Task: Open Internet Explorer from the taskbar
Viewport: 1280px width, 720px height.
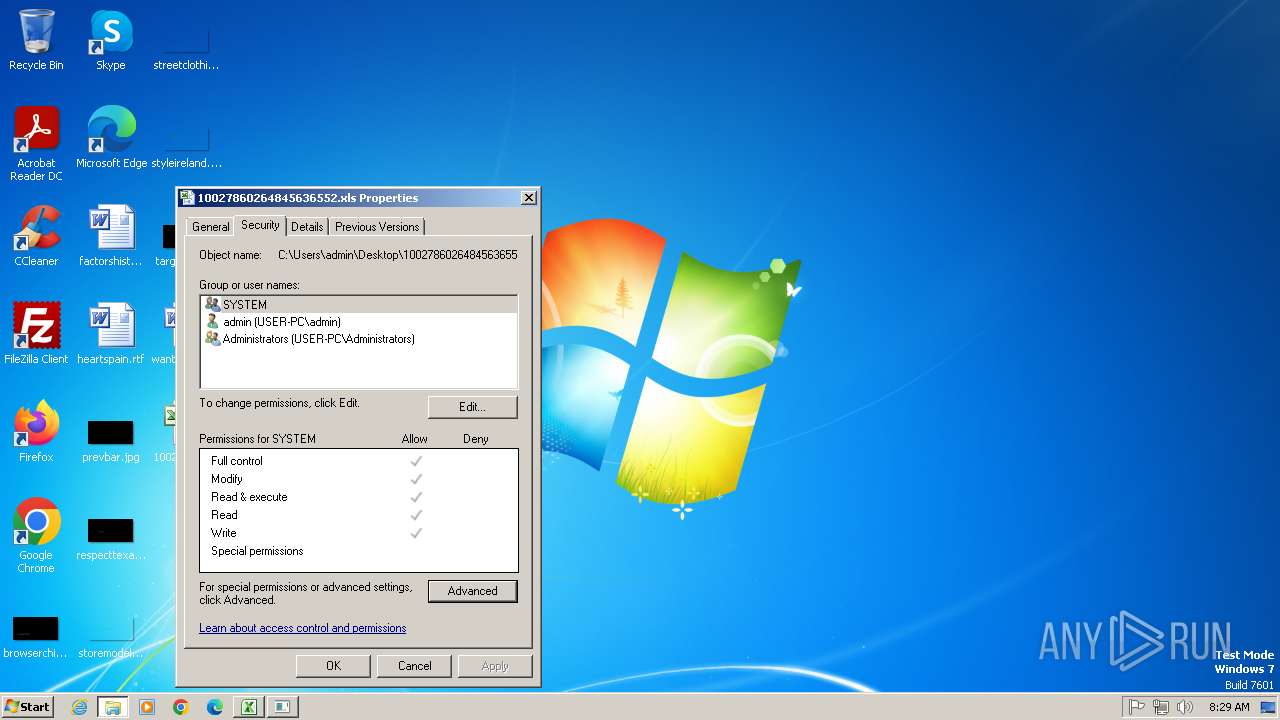Action: pos(80,707)
